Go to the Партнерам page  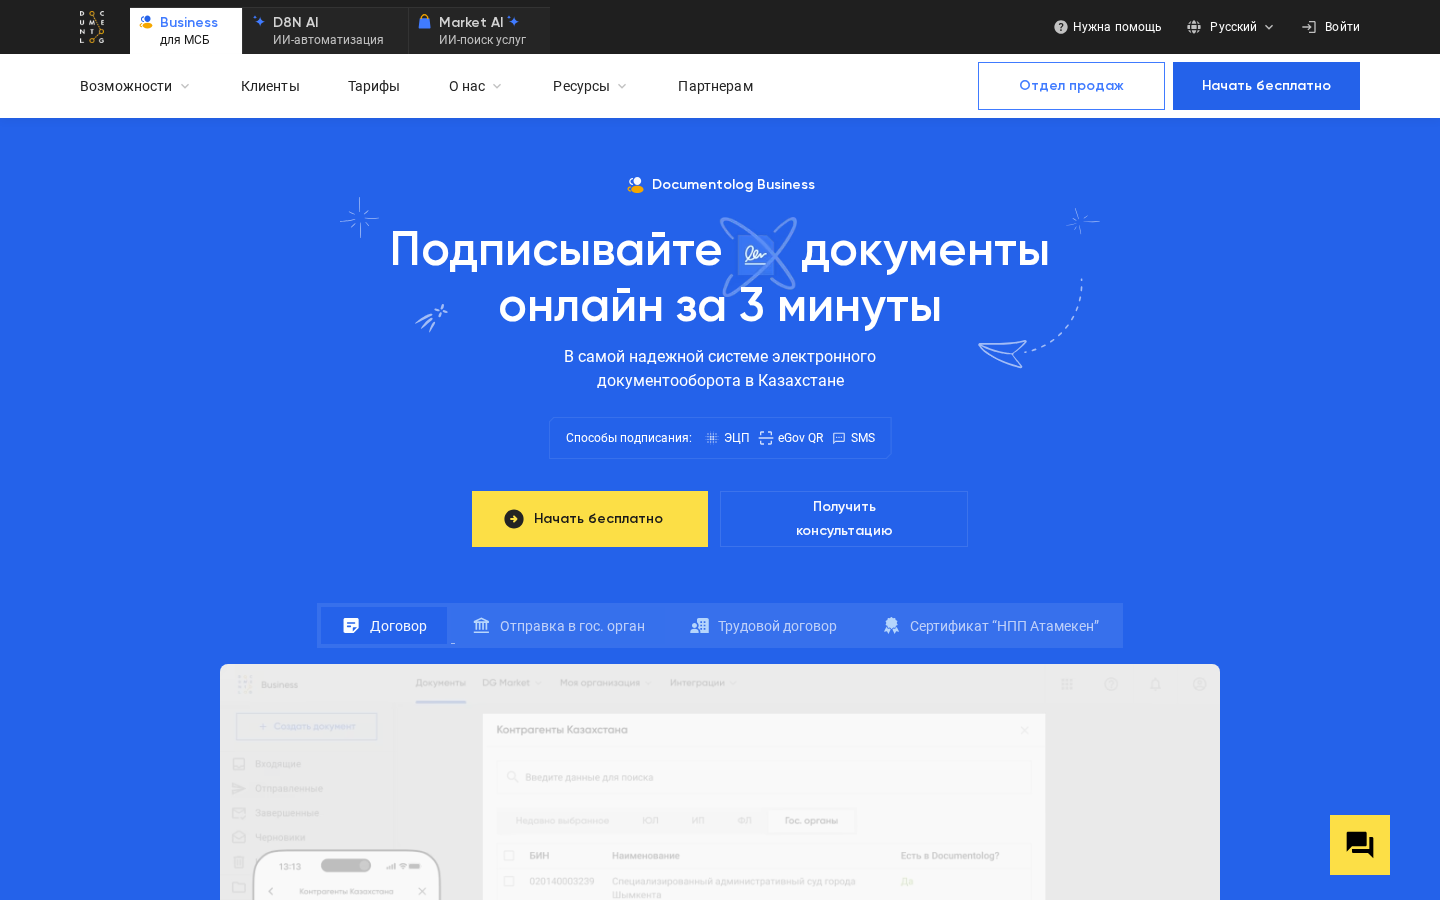coord(716,86)
